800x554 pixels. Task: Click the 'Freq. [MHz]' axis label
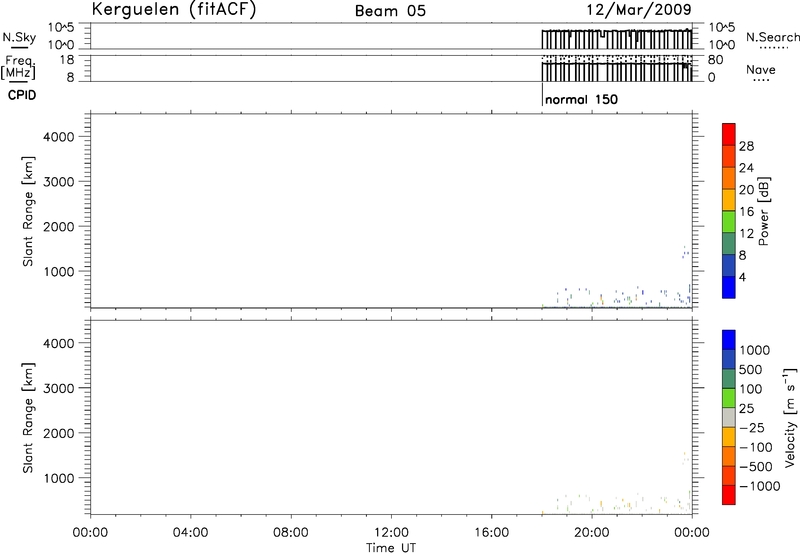pos(19,67)
